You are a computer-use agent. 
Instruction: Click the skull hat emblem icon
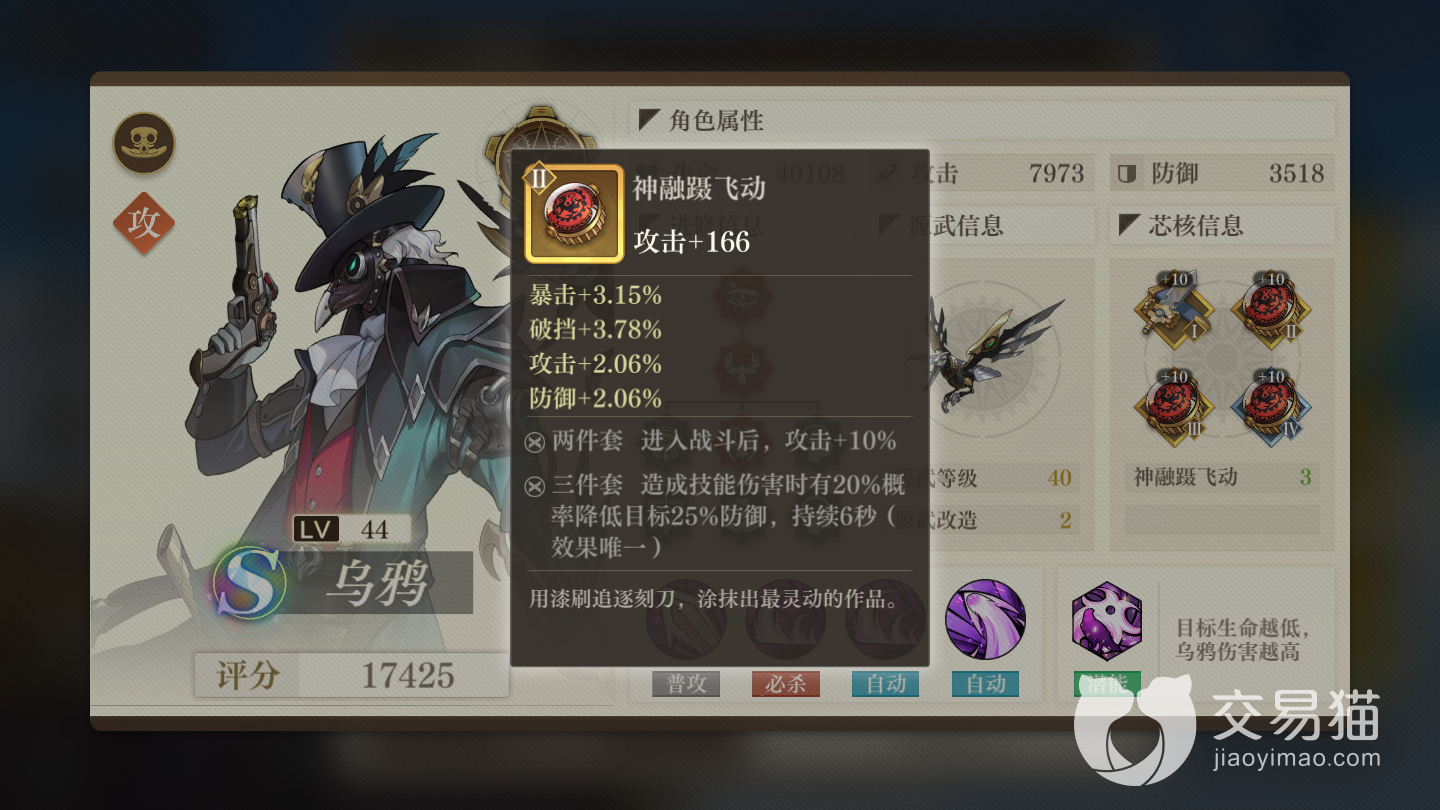click(144, 143)
